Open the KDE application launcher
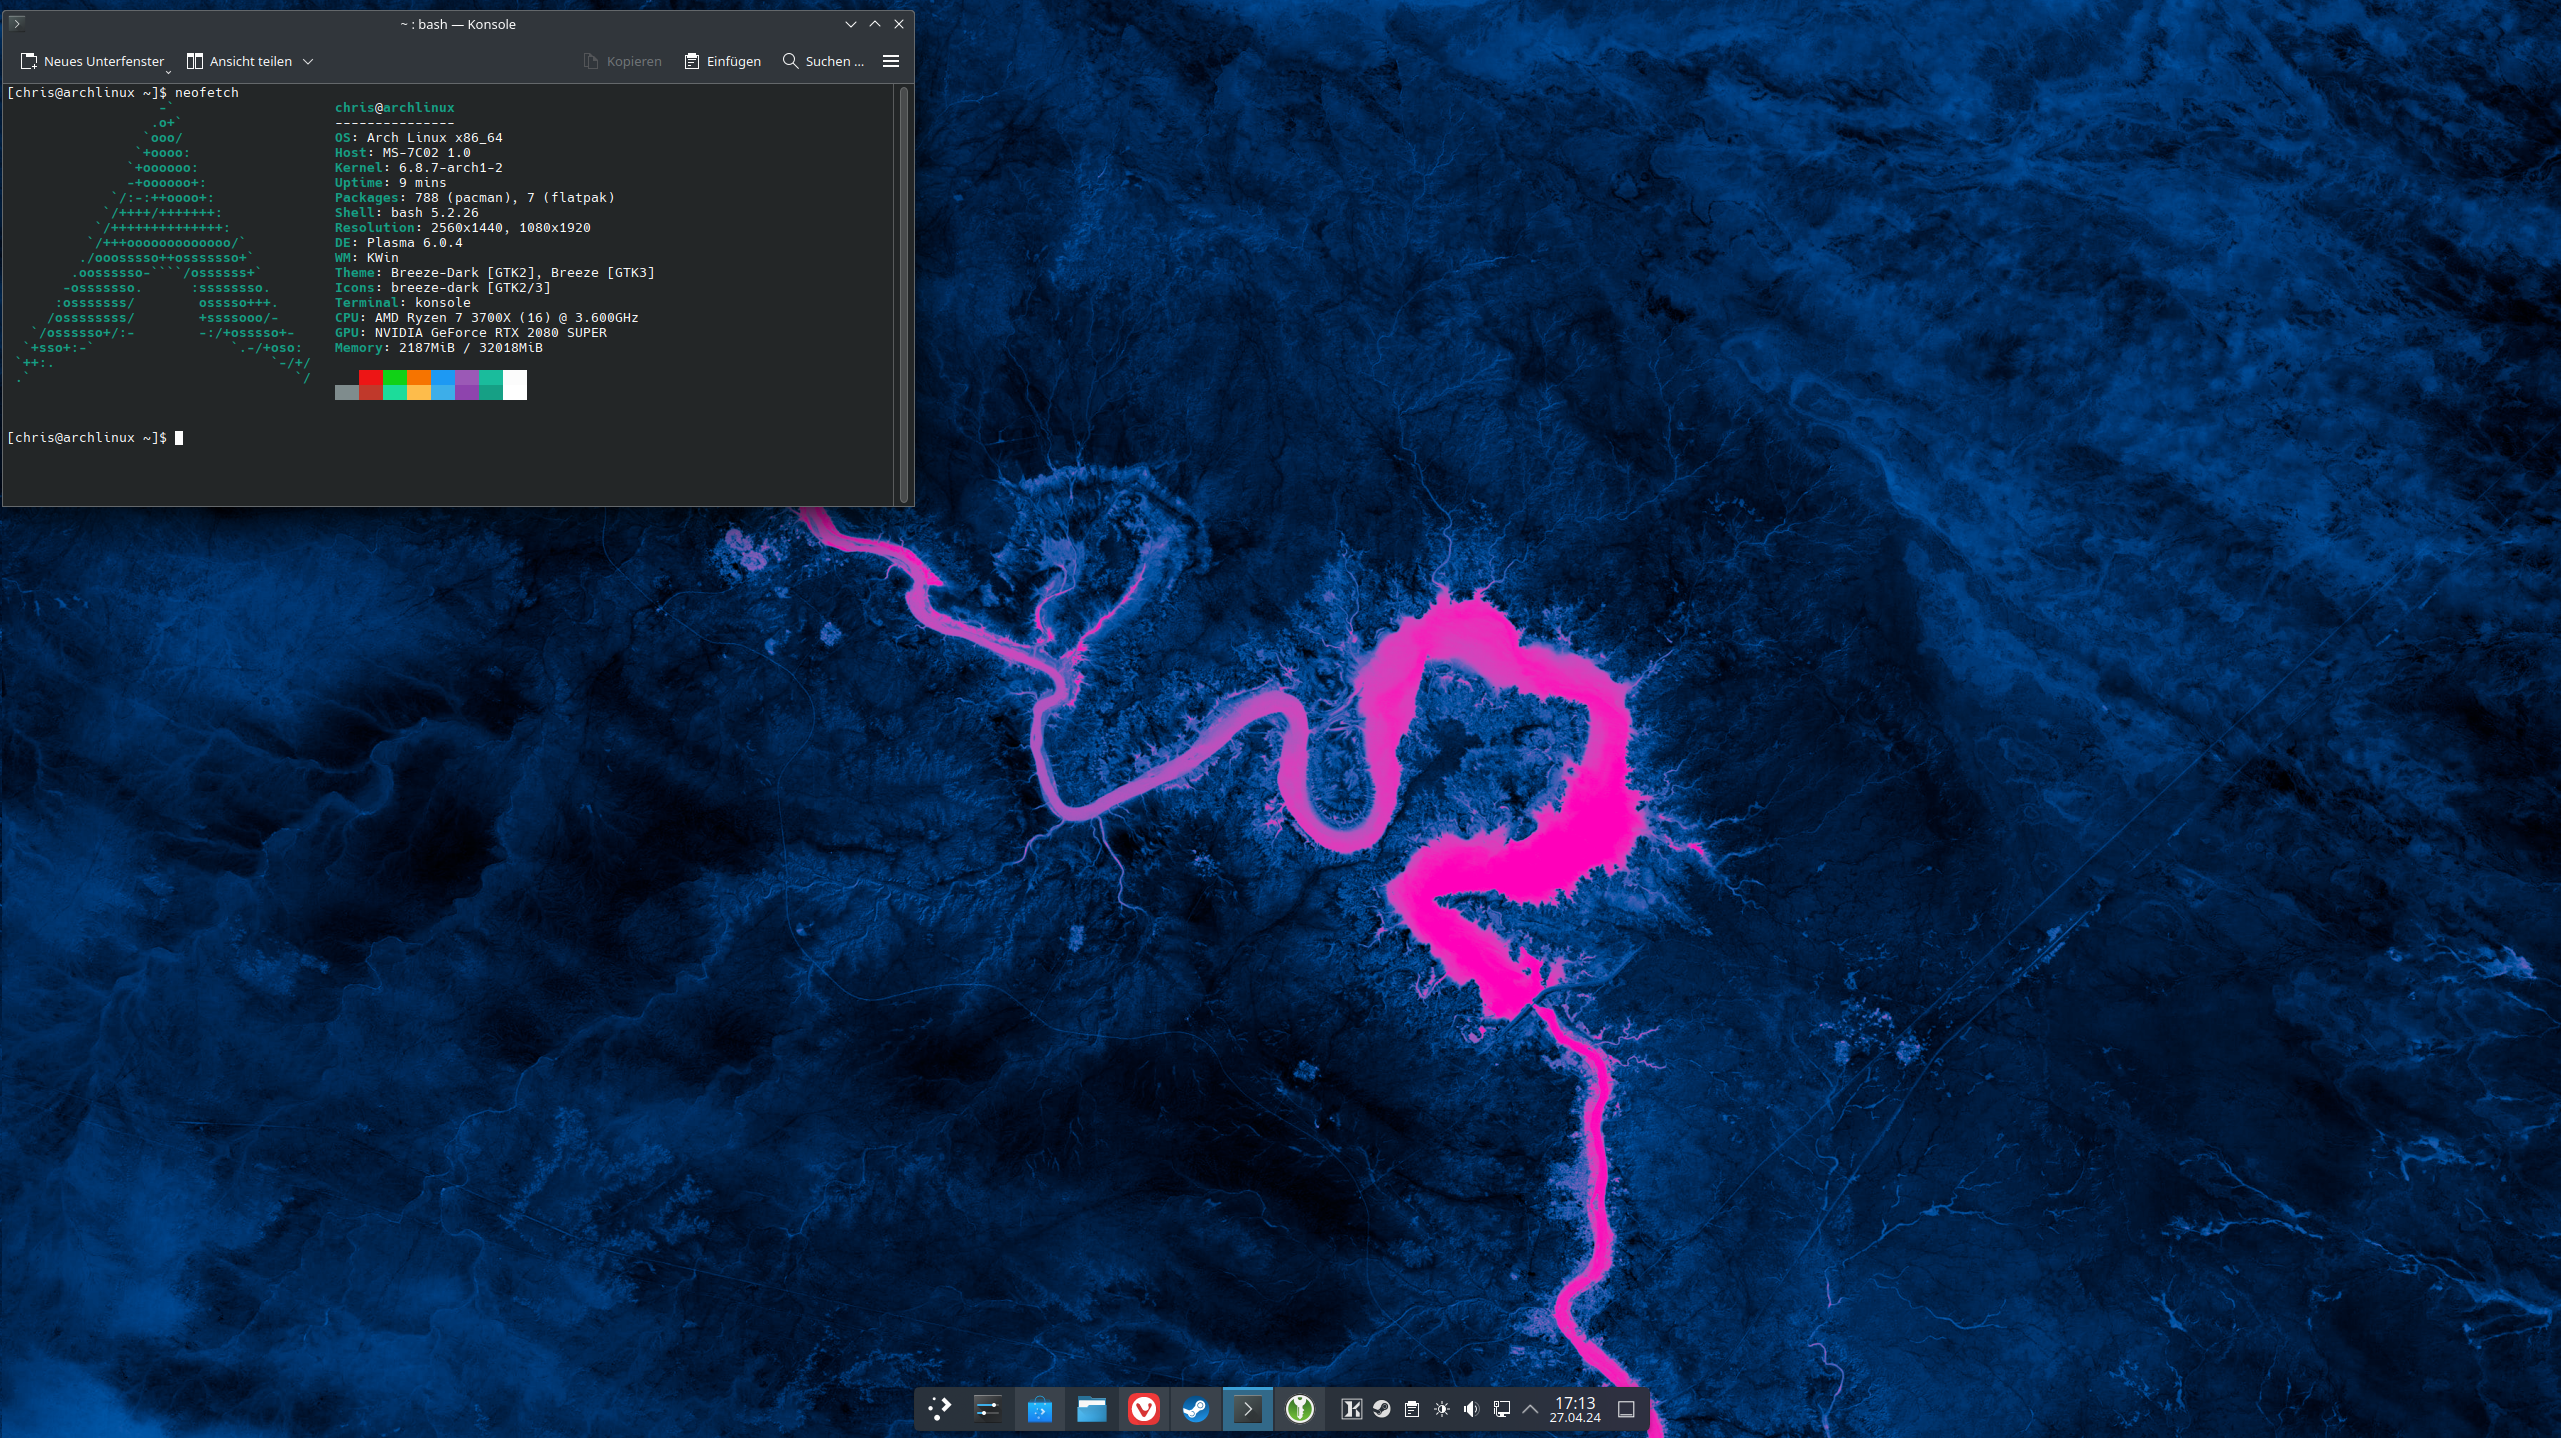 click(939, 1409)
